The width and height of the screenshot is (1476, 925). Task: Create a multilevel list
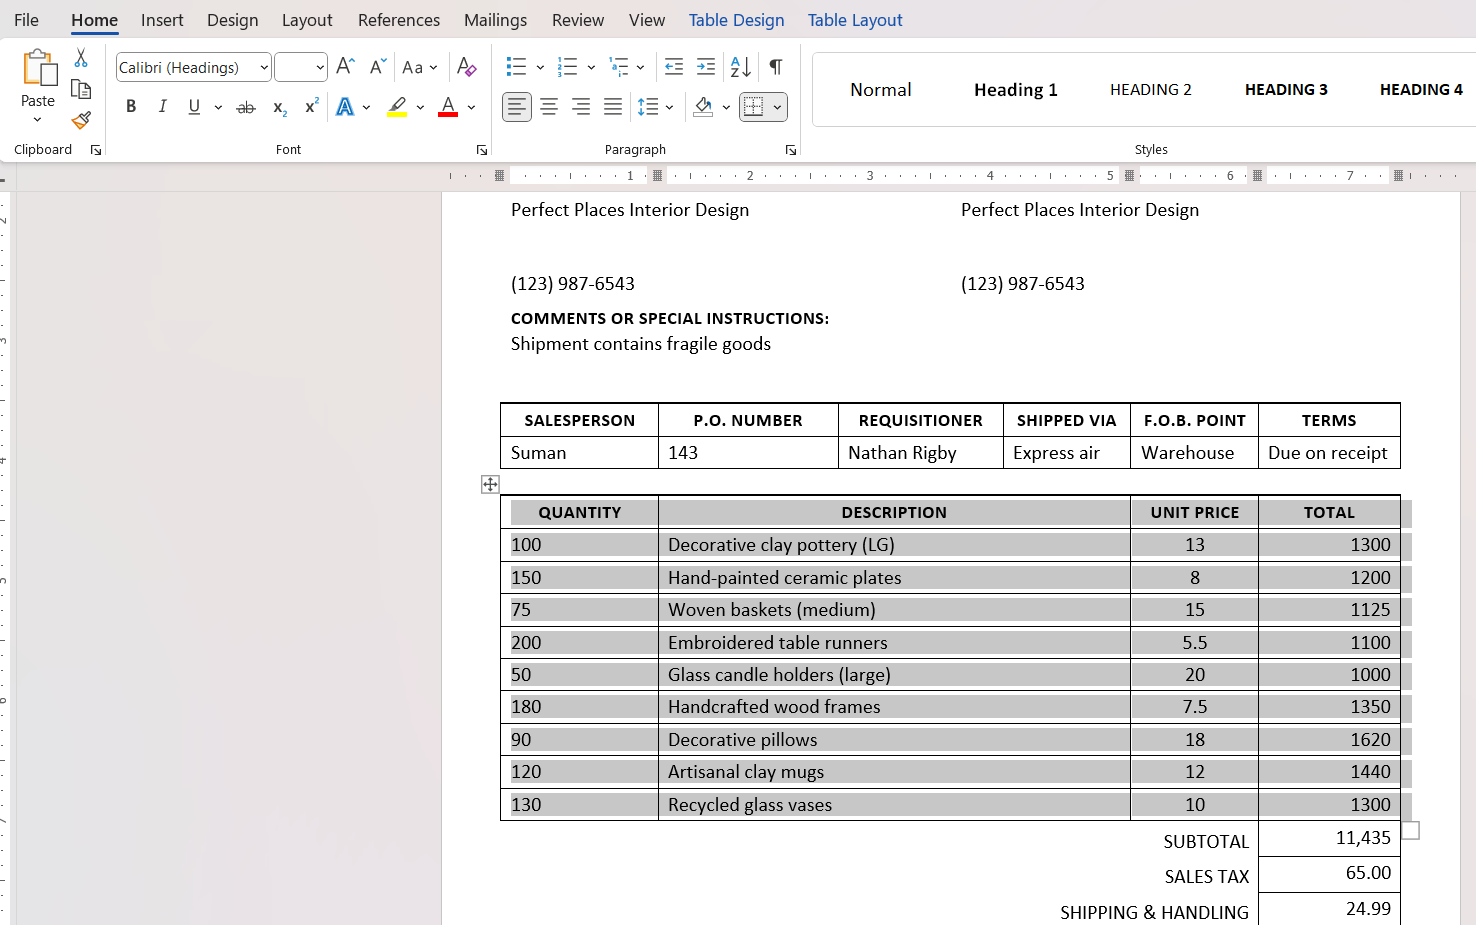(x=619, y=67)
